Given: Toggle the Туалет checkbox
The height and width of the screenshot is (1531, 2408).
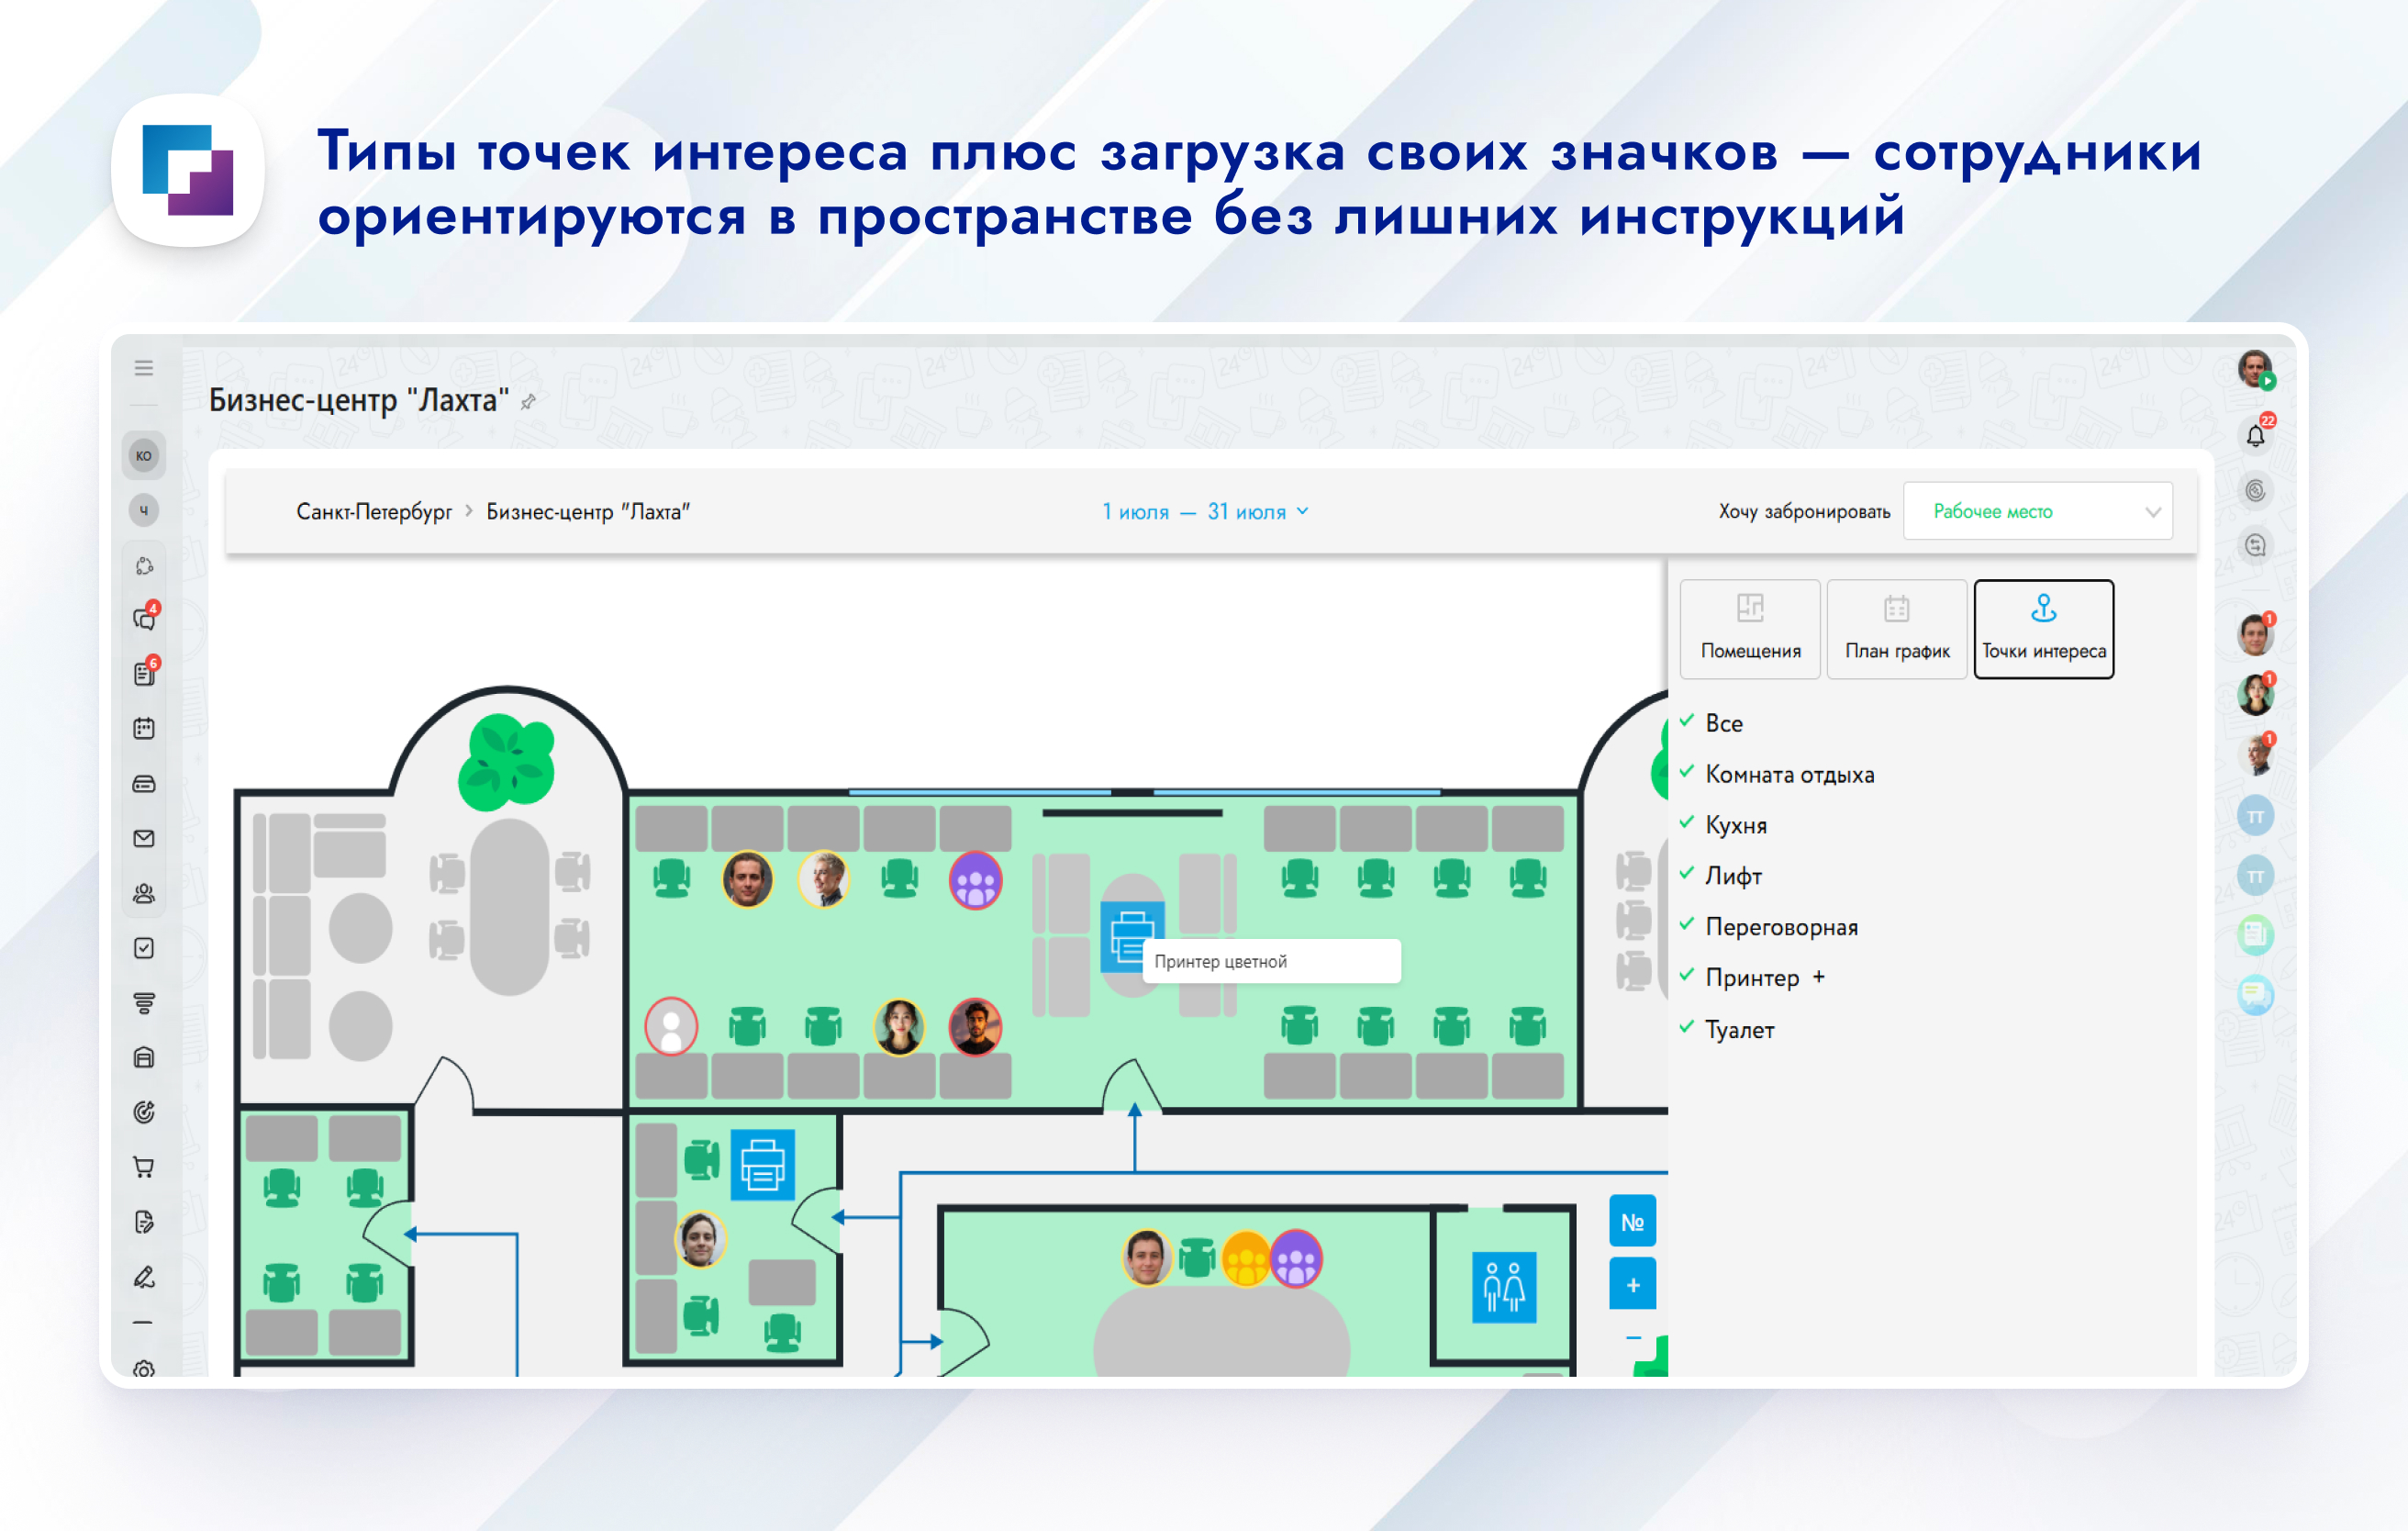Looking at the screenshot, I should (x=1686, y=1027).
